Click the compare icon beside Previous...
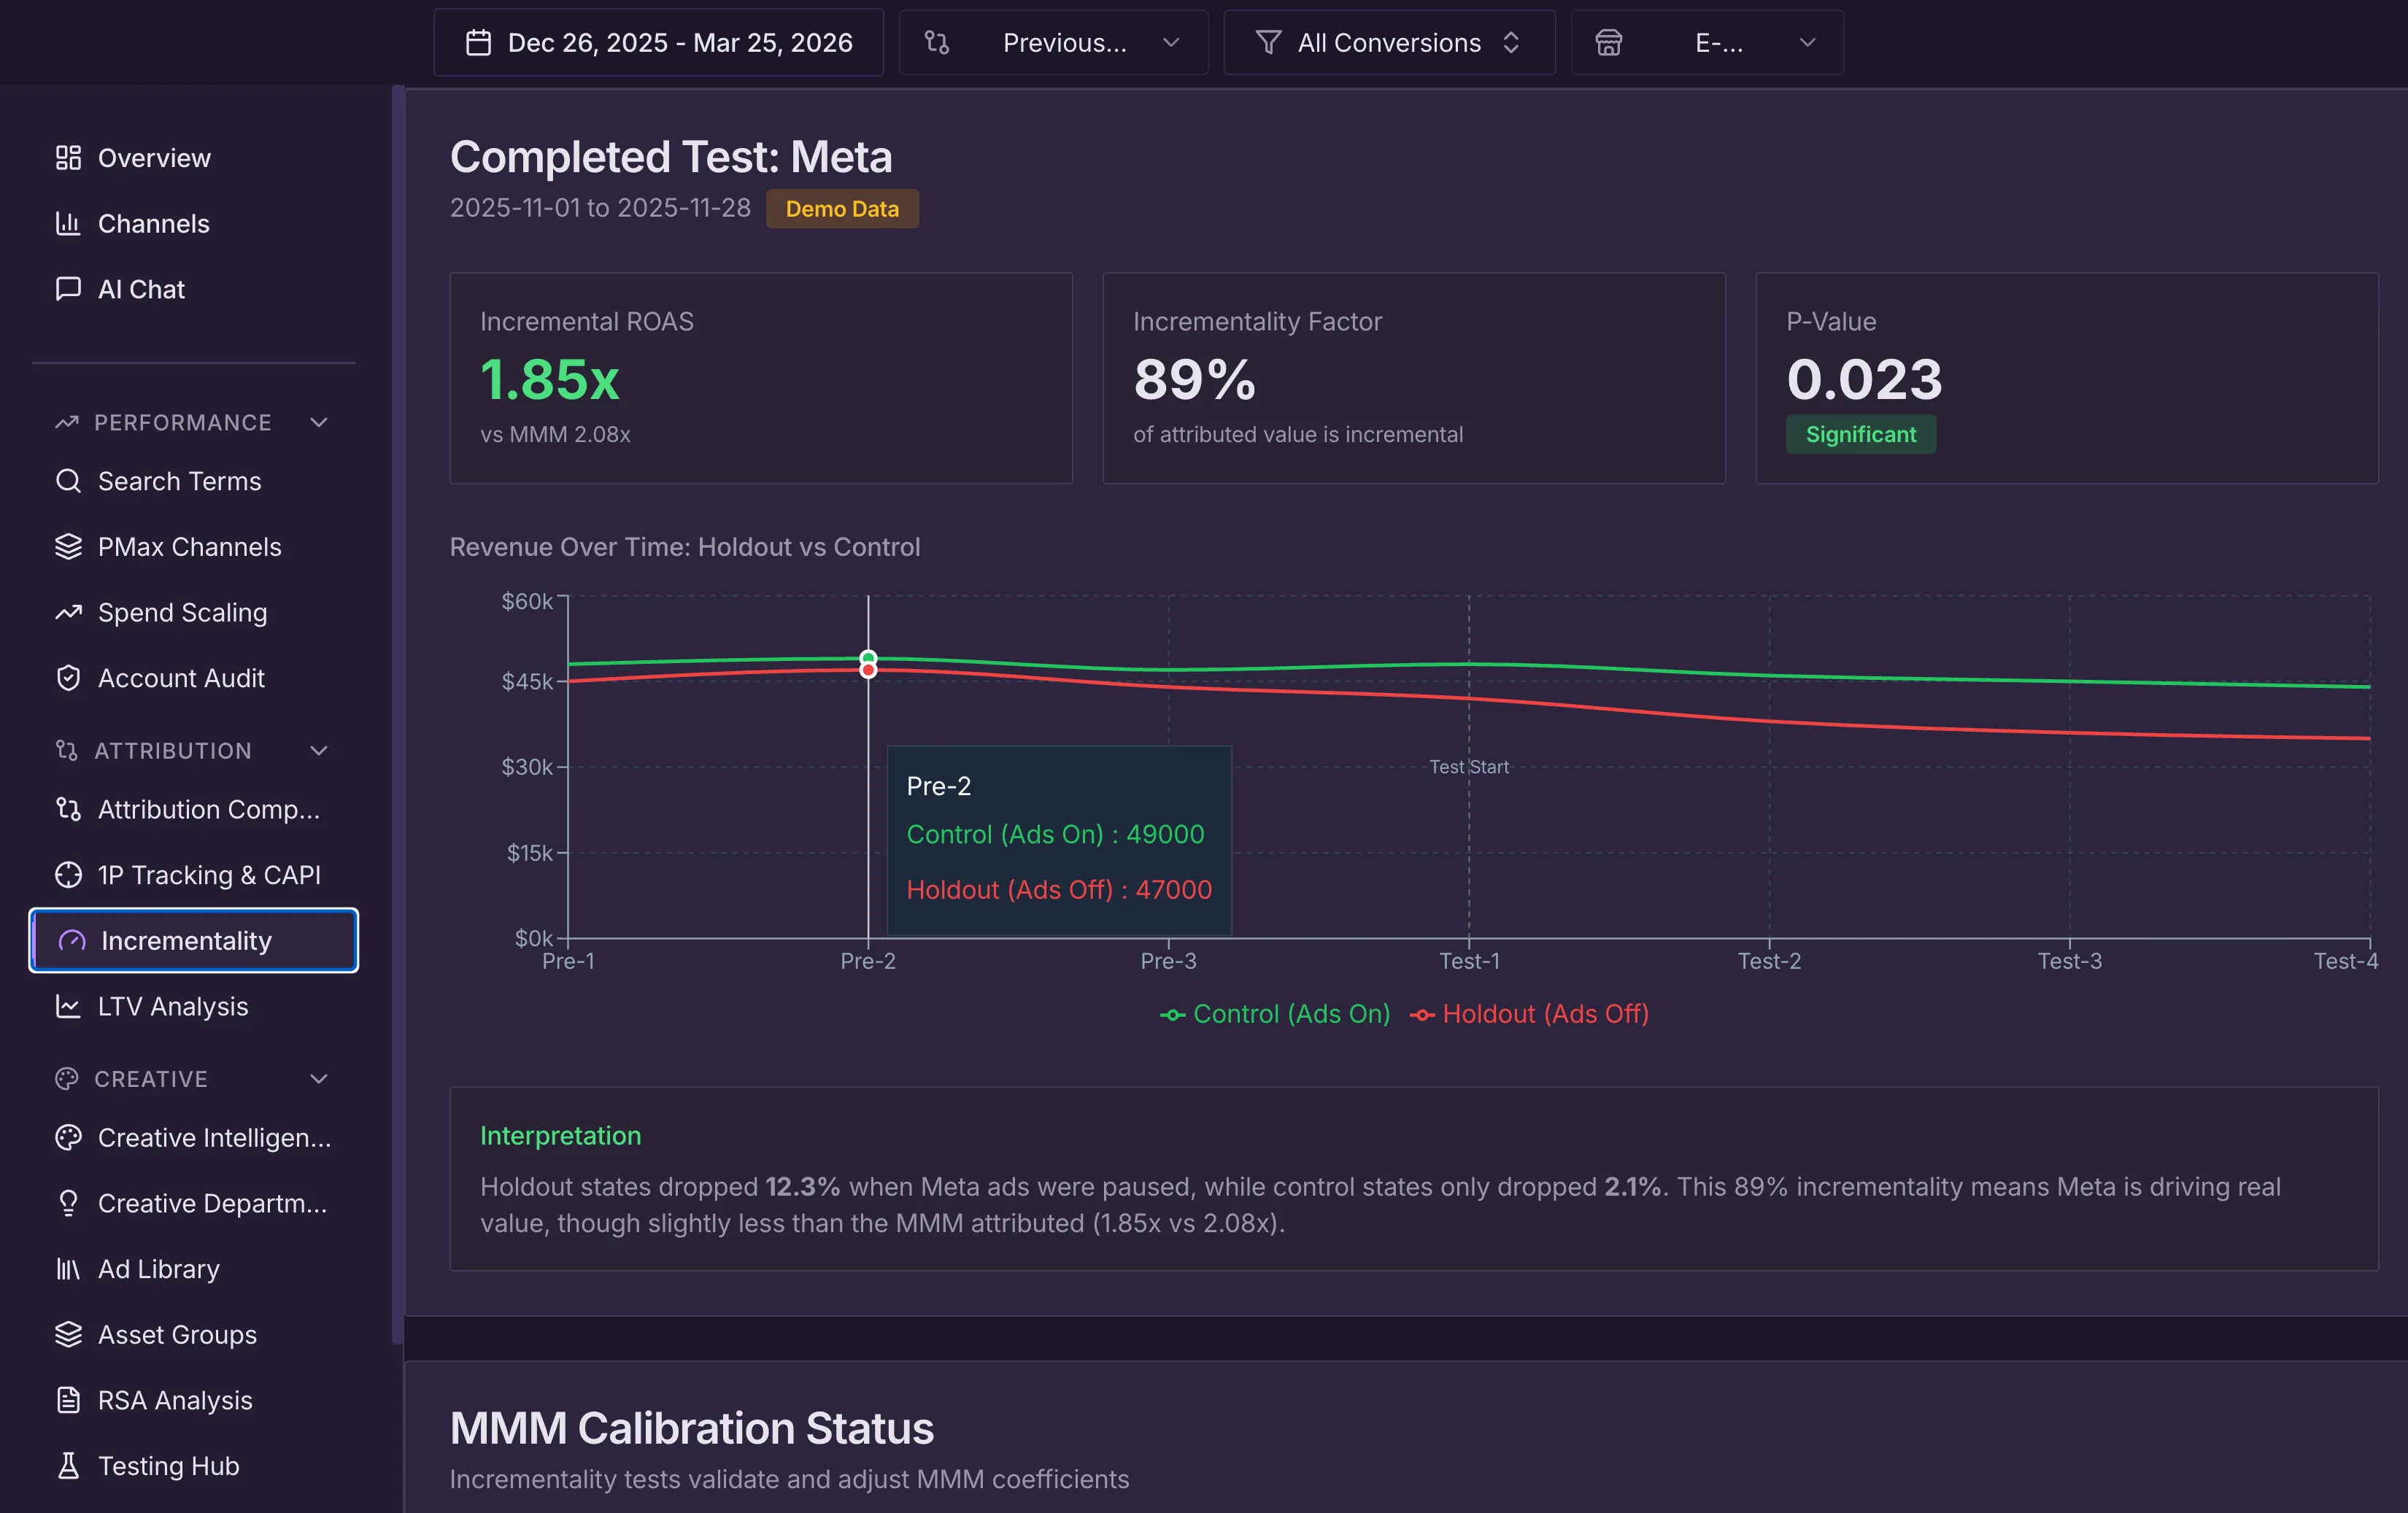 click(x=937, y=43)
